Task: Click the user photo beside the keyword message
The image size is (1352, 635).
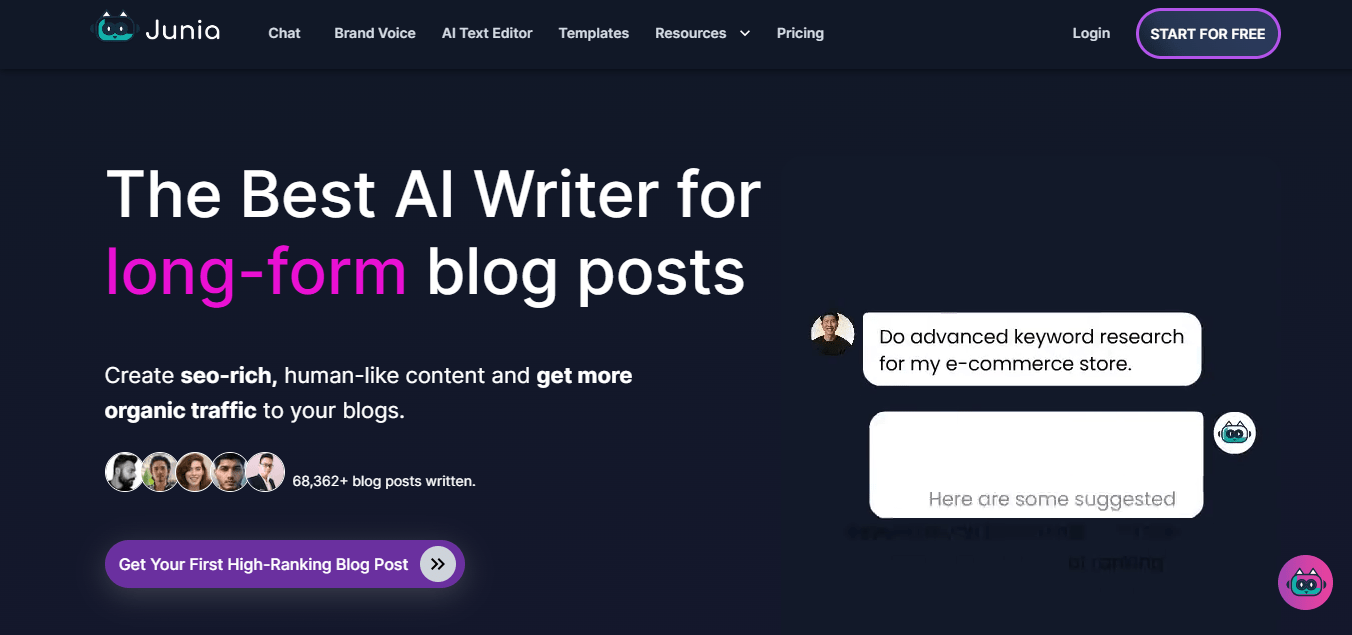Action: point(832,334)
